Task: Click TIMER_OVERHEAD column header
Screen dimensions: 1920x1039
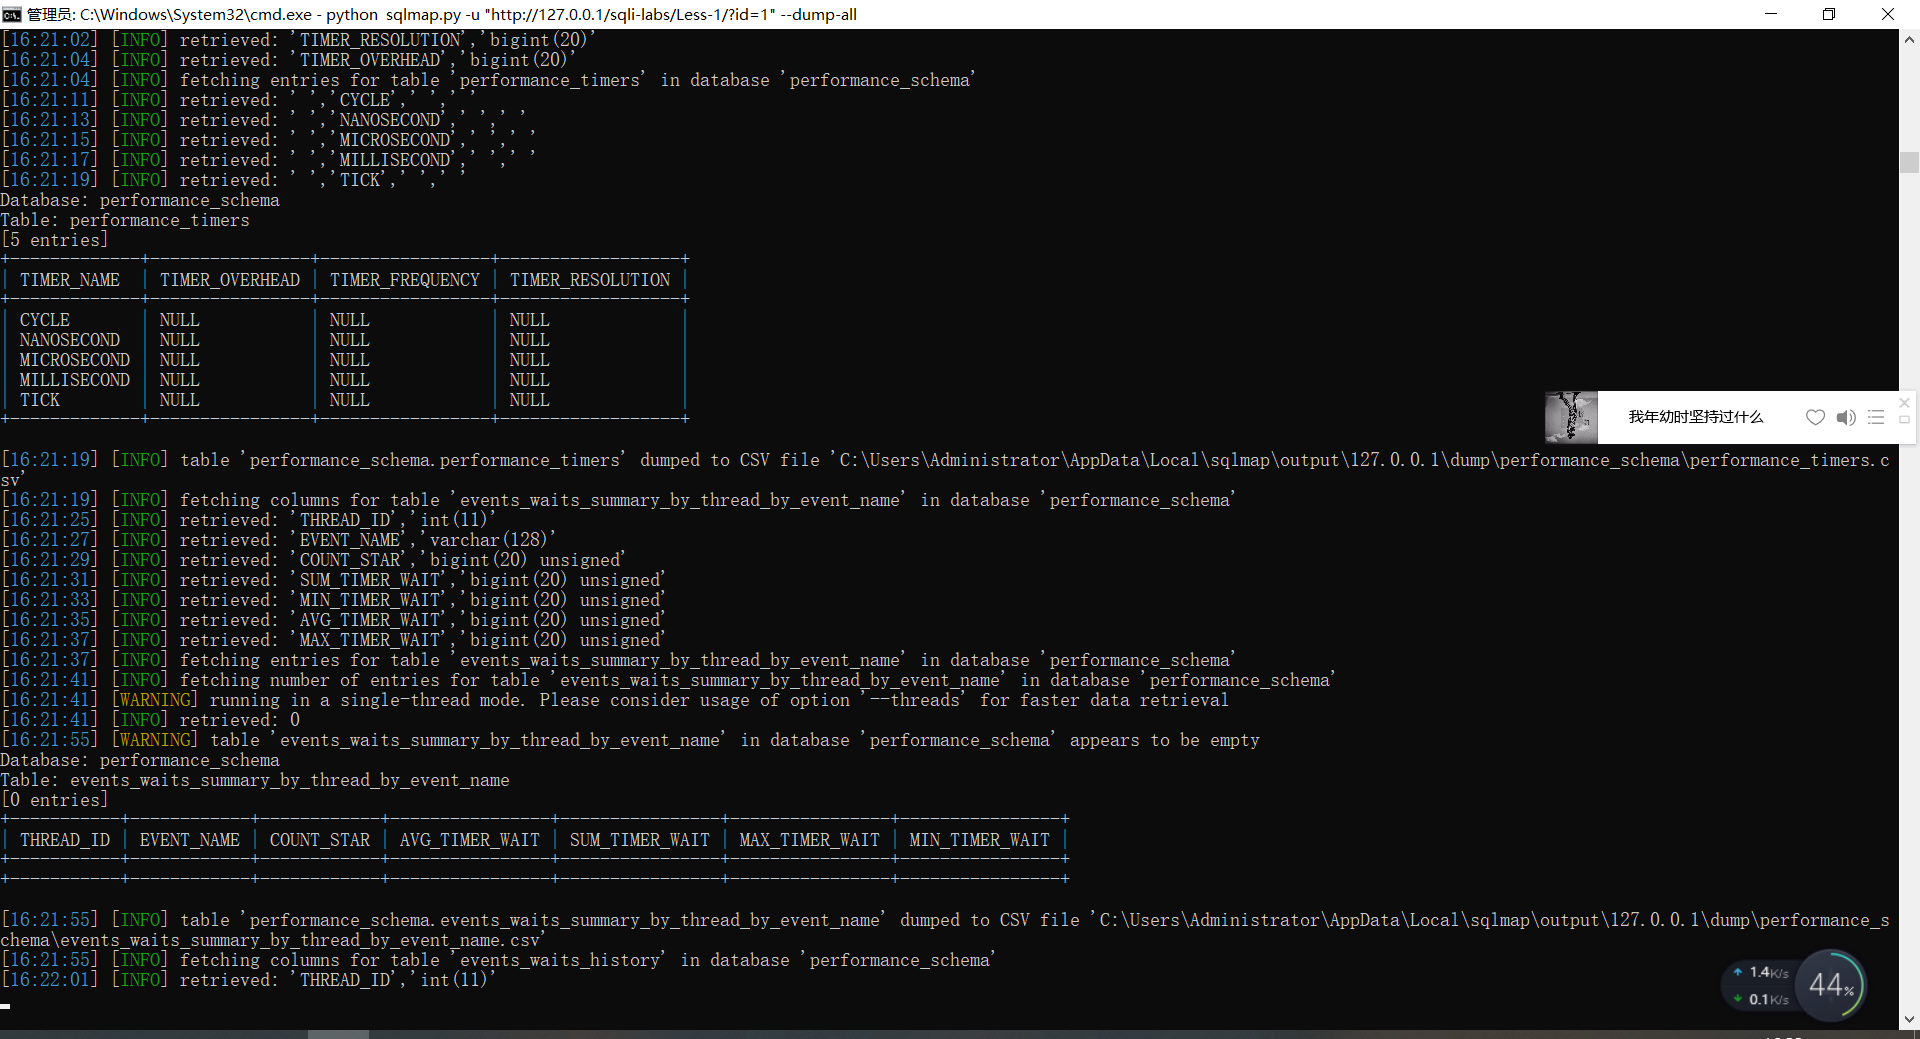Action: coord(230,280)
